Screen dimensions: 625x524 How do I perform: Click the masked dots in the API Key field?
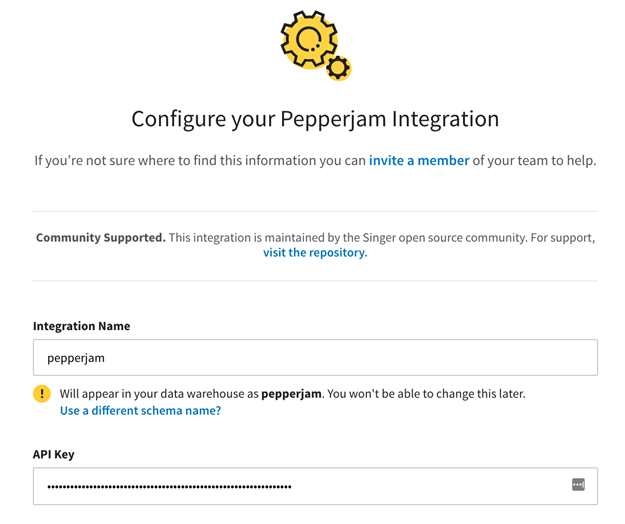(169, 487)
